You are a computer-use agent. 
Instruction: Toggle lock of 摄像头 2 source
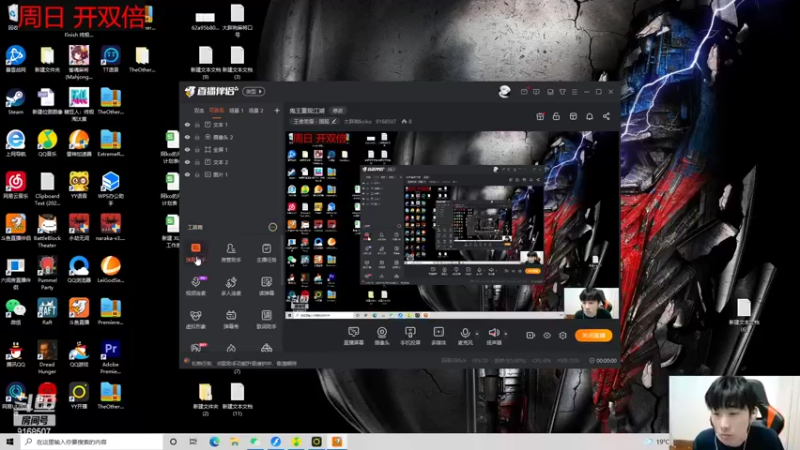click(x=197, y=137)
